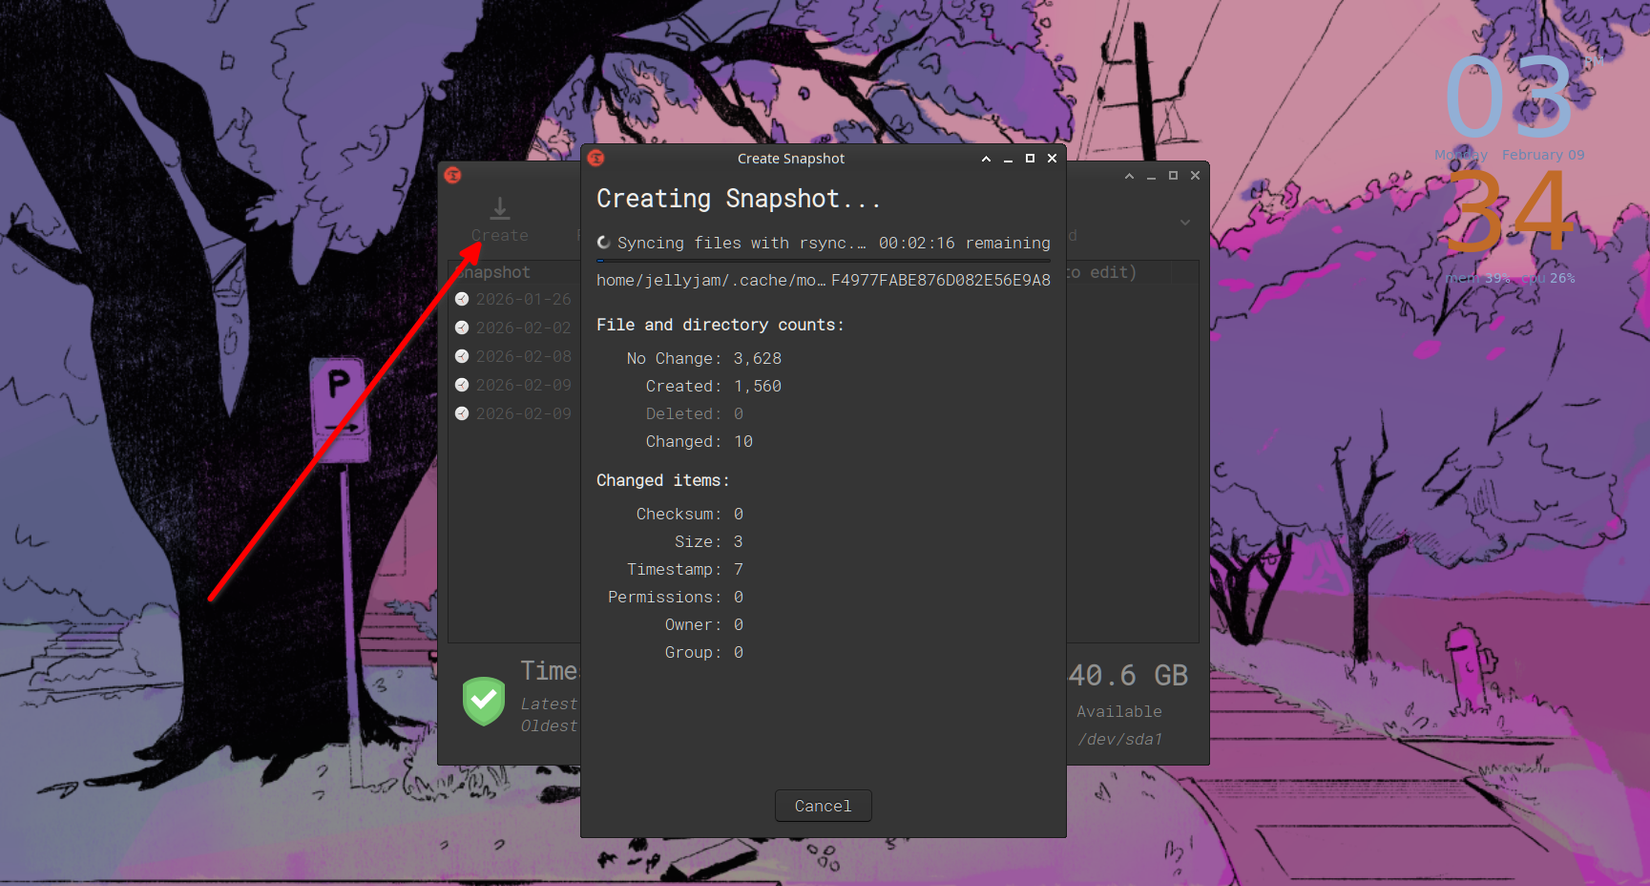The width and height of the screenshot is (1650, 886).
Task: Click the Create snapshot download icon
Action: point(499,209)
